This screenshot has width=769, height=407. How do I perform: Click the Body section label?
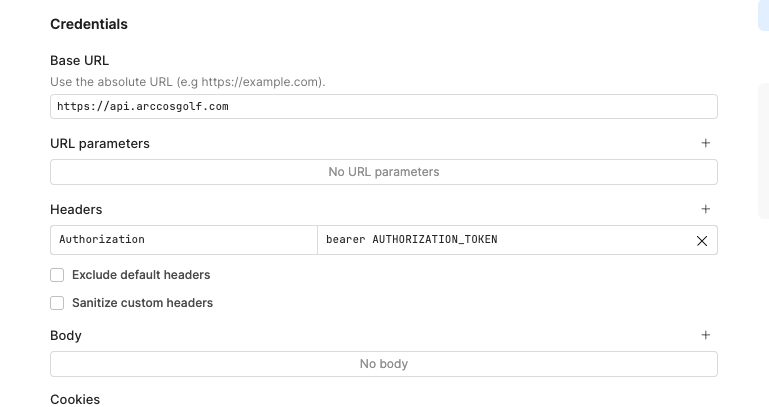[x=66, y=335]
